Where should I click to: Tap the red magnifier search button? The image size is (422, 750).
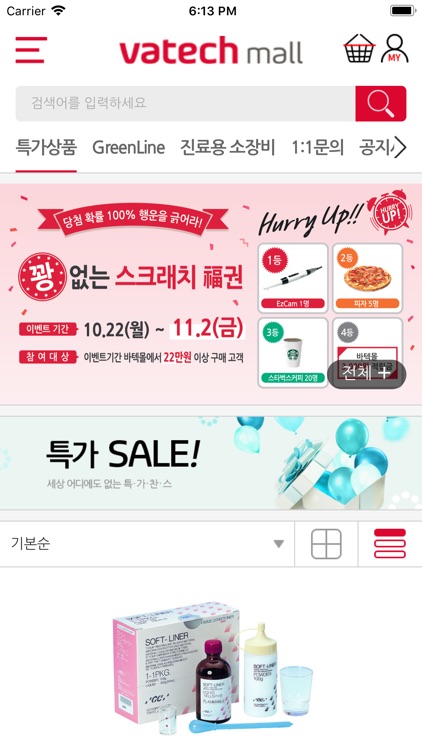click(380, 103)
